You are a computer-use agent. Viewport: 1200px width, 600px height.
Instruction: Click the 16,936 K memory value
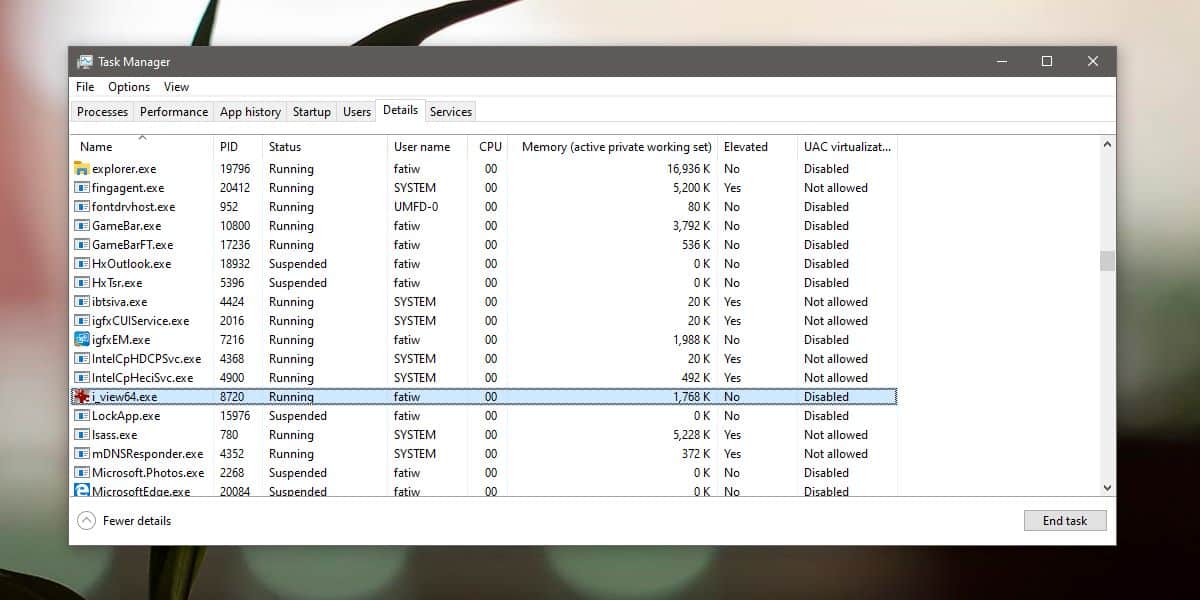point(688,169)
